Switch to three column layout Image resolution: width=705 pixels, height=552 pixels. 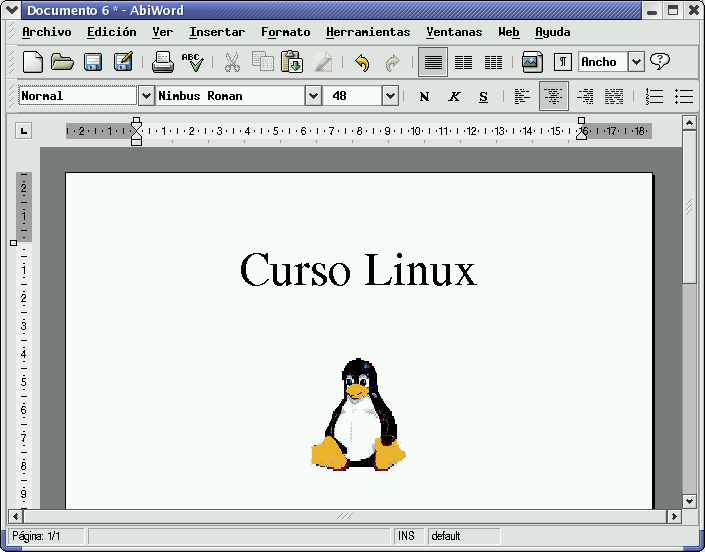pos(493,62)
